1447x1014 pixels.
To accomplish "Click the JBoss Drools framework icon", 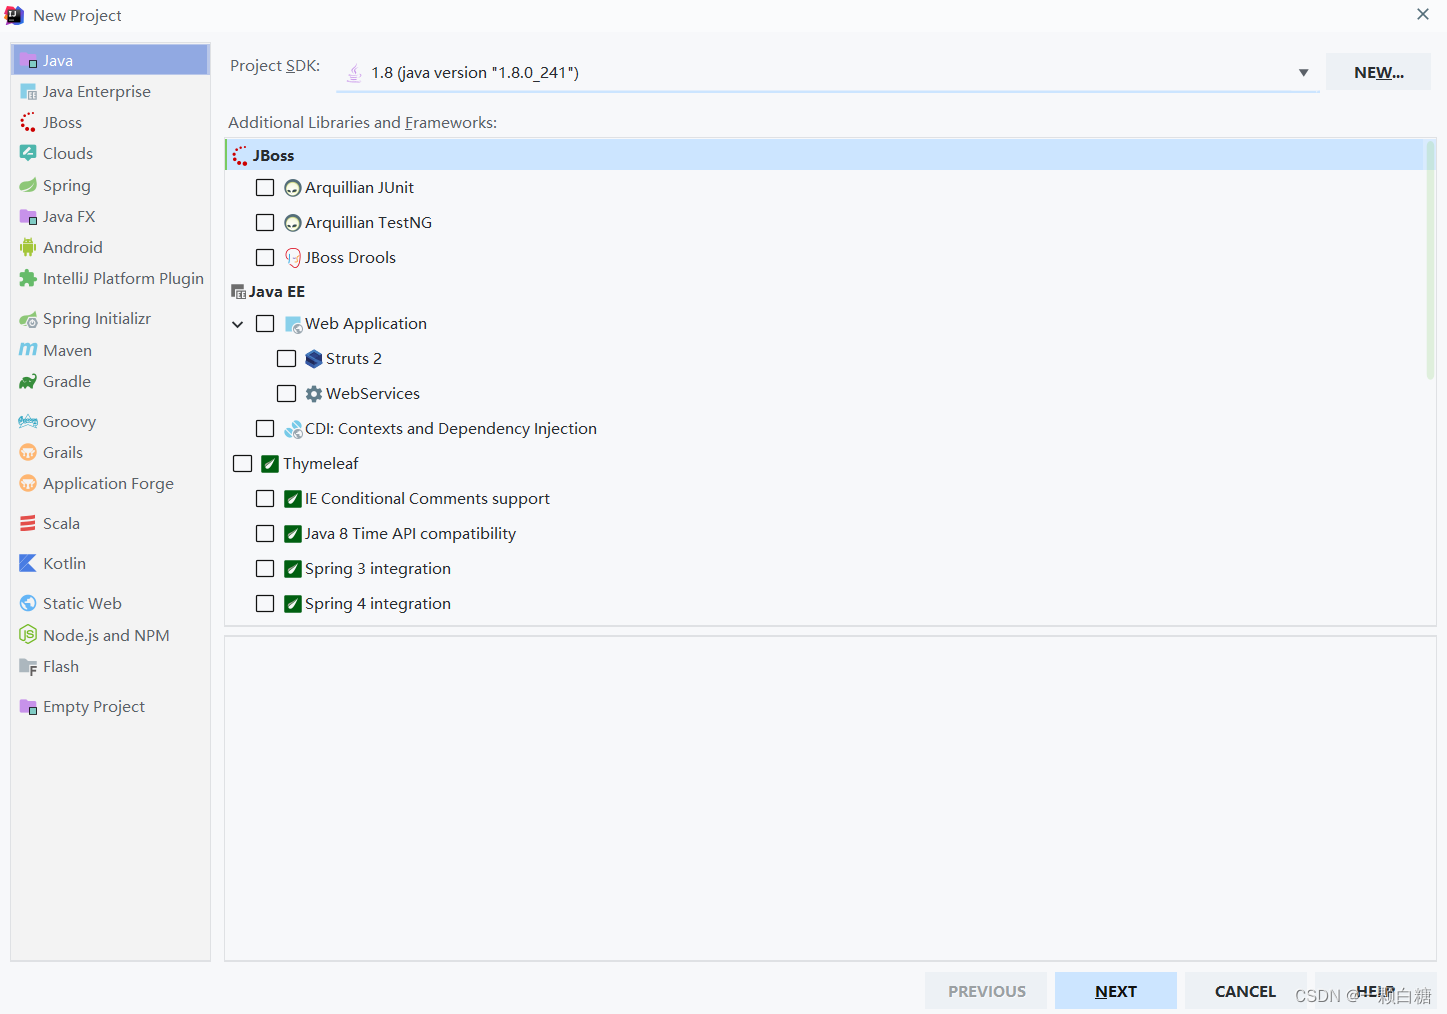I will (293, 258).
